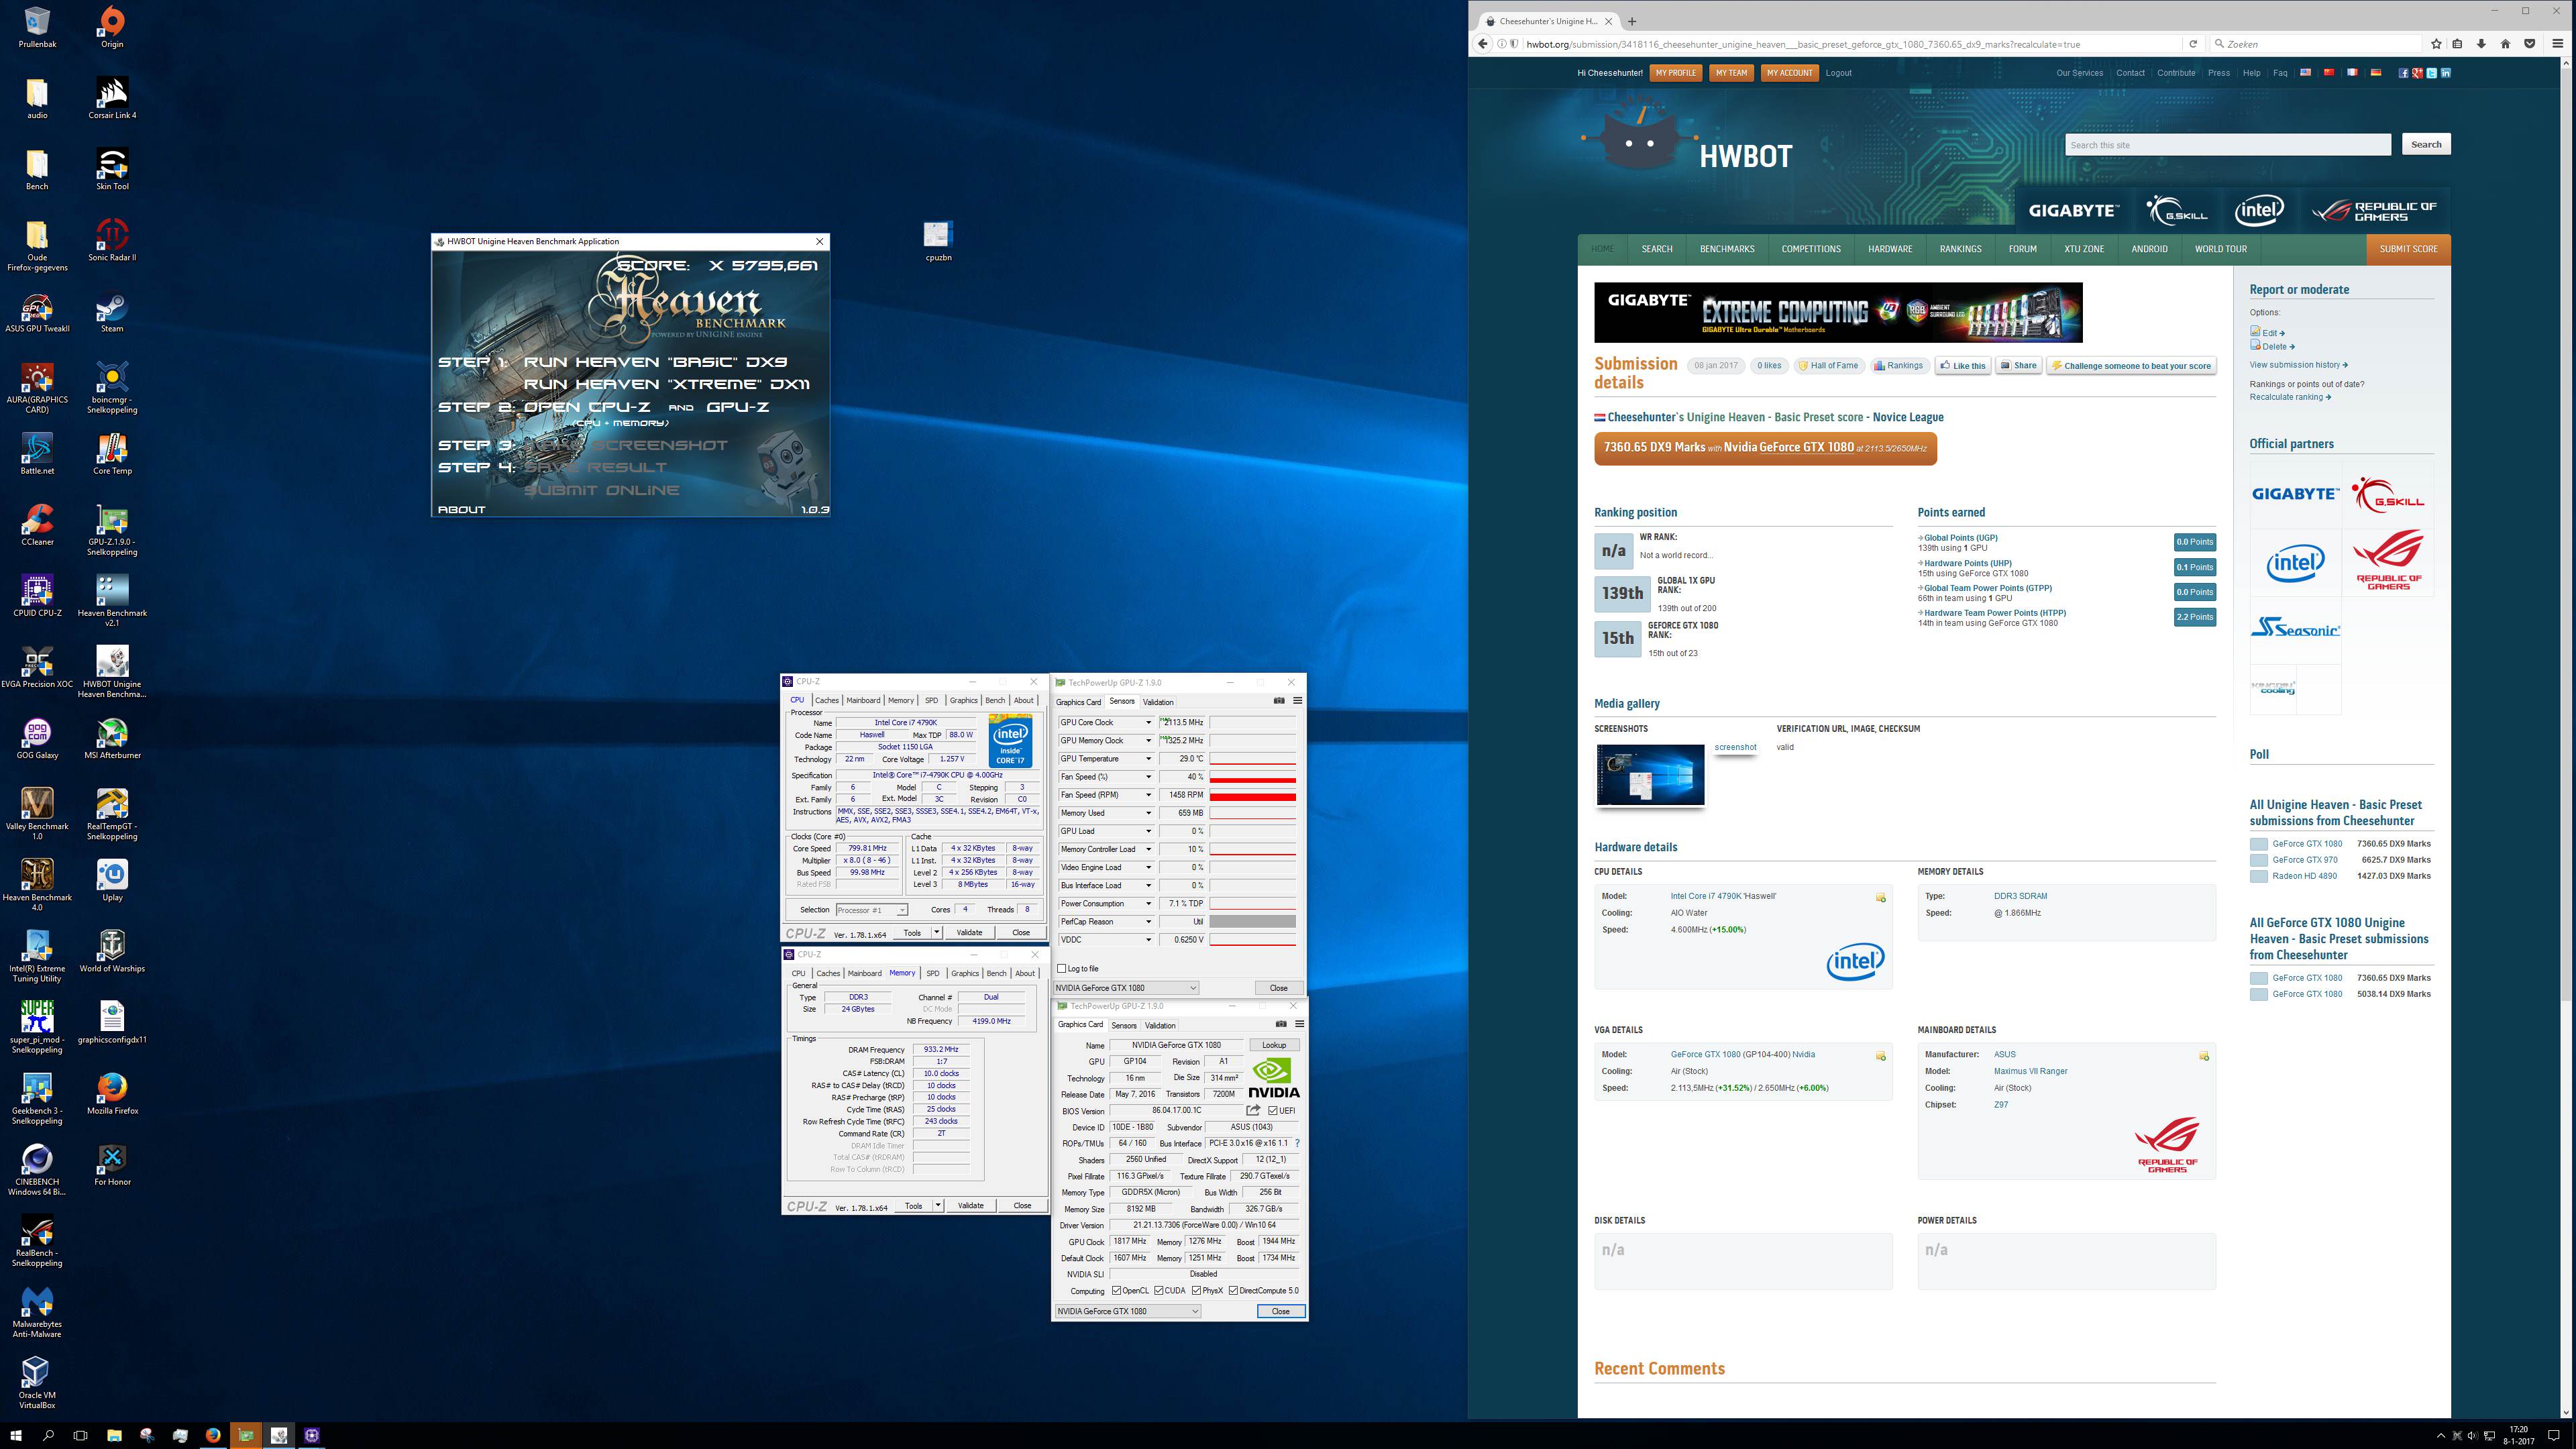Open the Recalculate ranking link
Viewport: 2576px width, 1449px height.
2290,397
